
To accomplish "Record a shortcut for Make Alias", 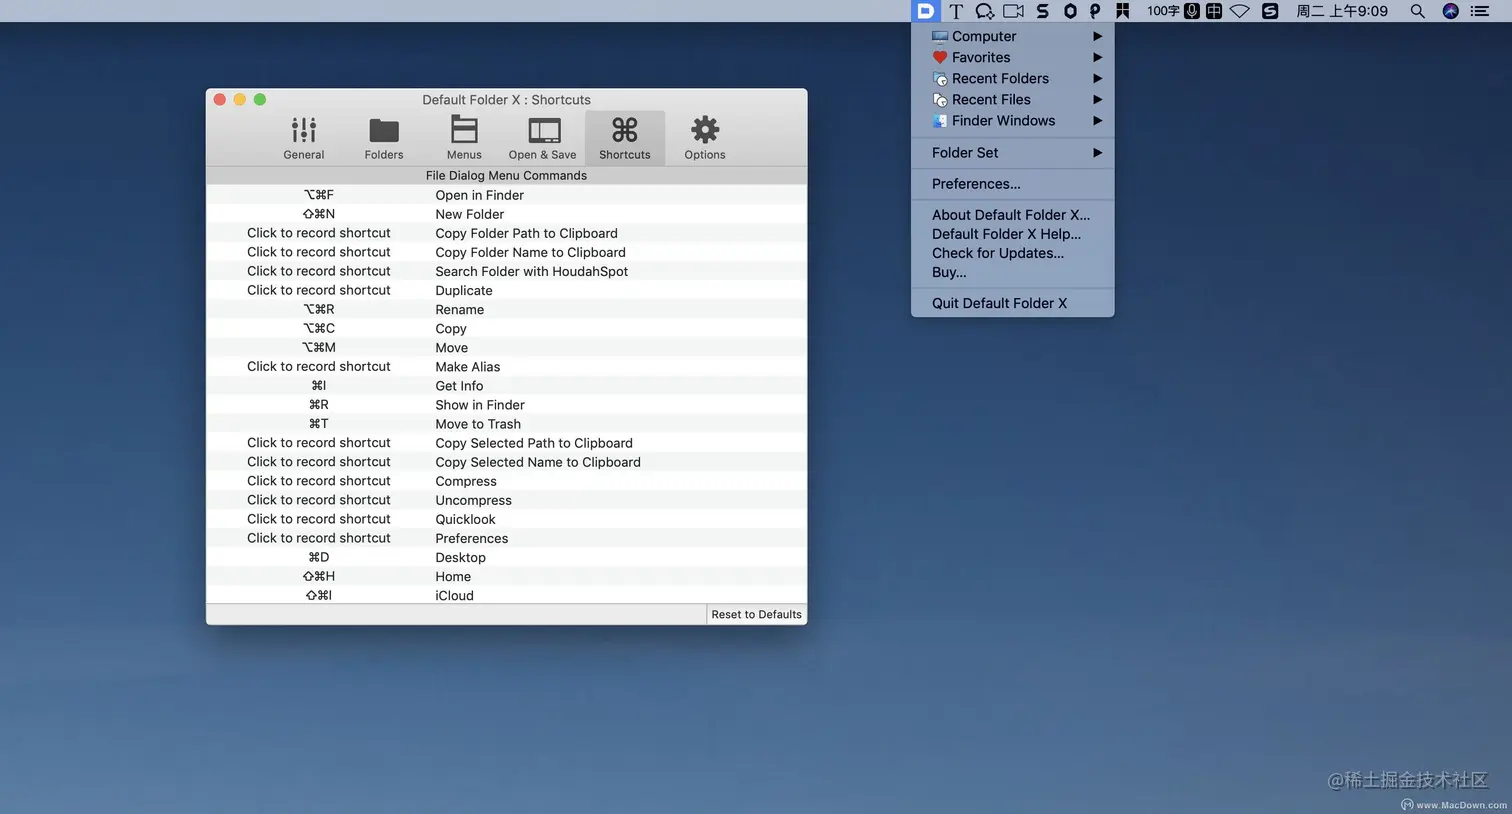I will (x=319, y=366).
